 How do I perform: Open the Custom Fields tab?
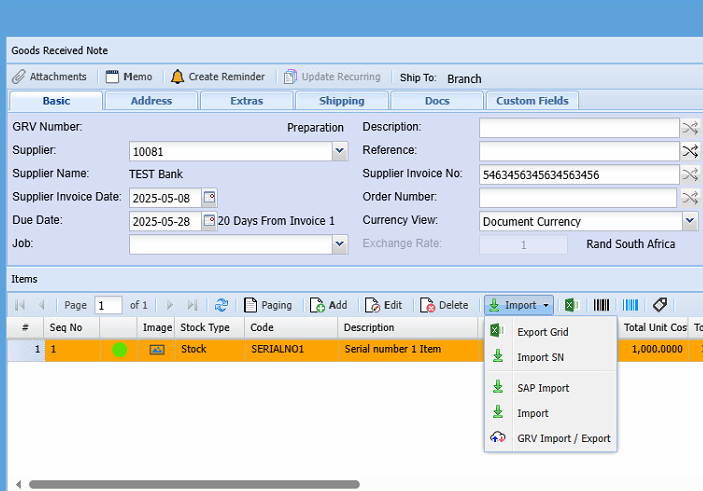532,101
